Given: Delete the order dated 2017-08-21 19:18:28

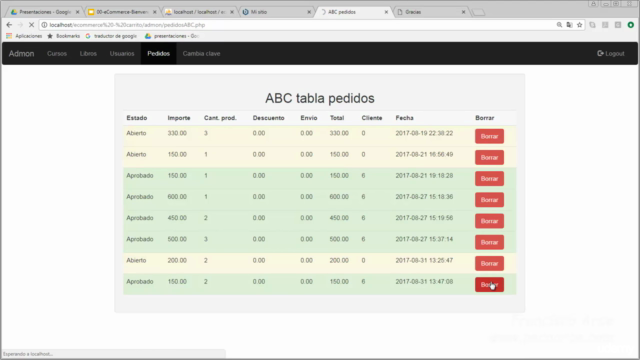Looking at the screenshot, I should [489, 179].
